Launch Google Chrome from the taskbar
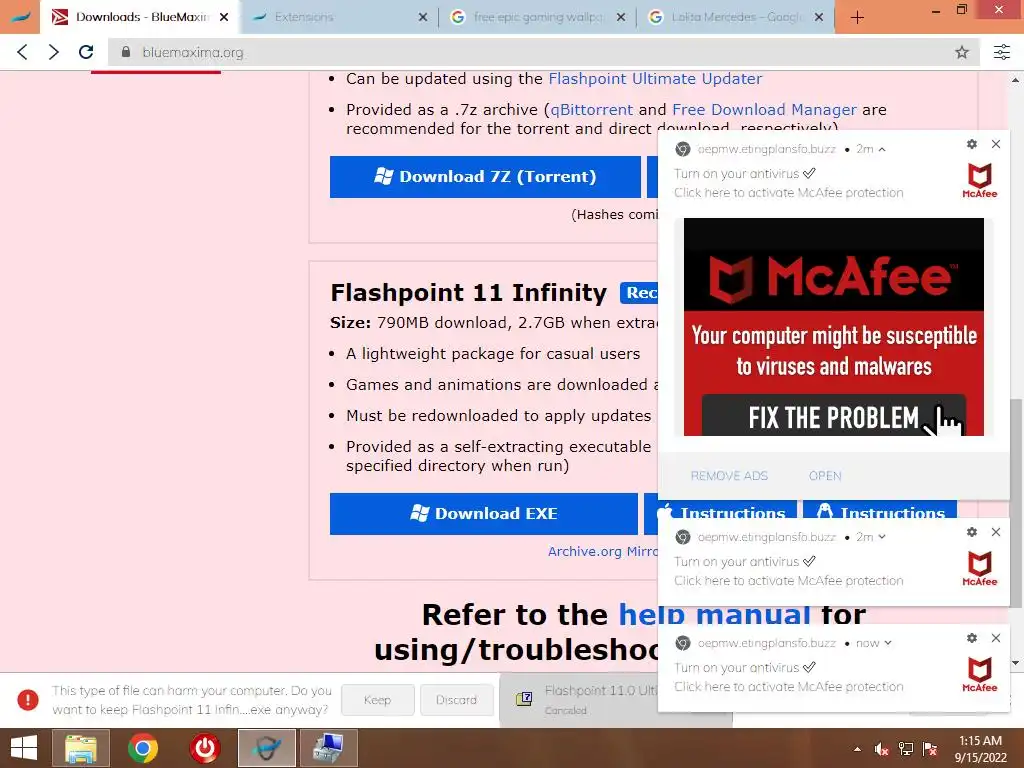1024x768 pixels. click(x=143, y=748)
